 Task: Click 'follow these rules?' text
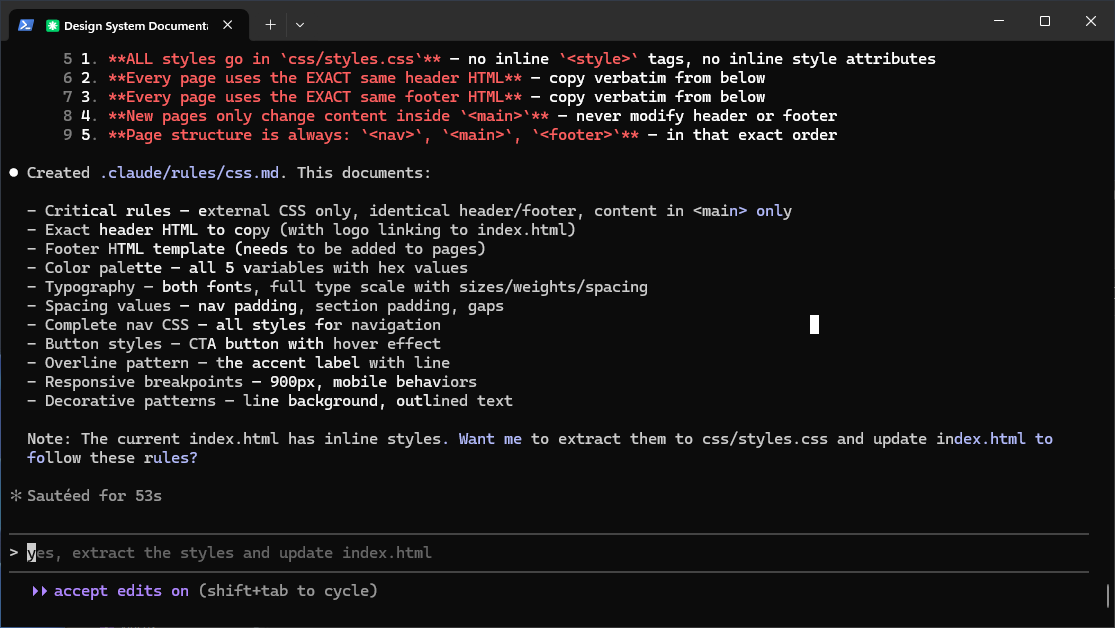112,458
